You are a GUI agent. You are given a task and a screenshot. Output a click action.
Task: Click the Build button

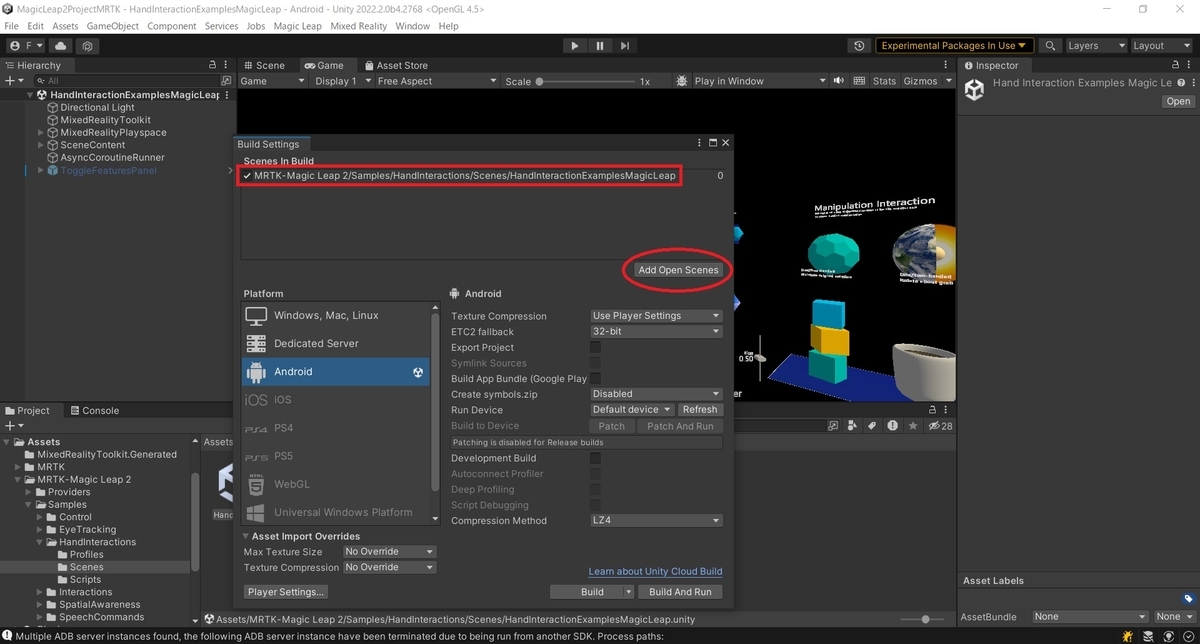592,592
